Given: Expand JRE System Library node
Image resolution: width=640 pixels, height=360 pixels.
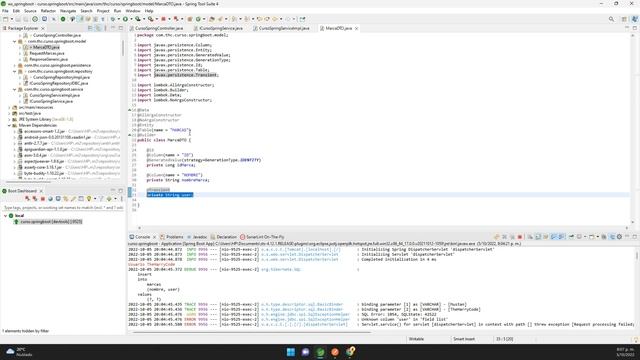Looking at the screenshot, I should [9, 119].
